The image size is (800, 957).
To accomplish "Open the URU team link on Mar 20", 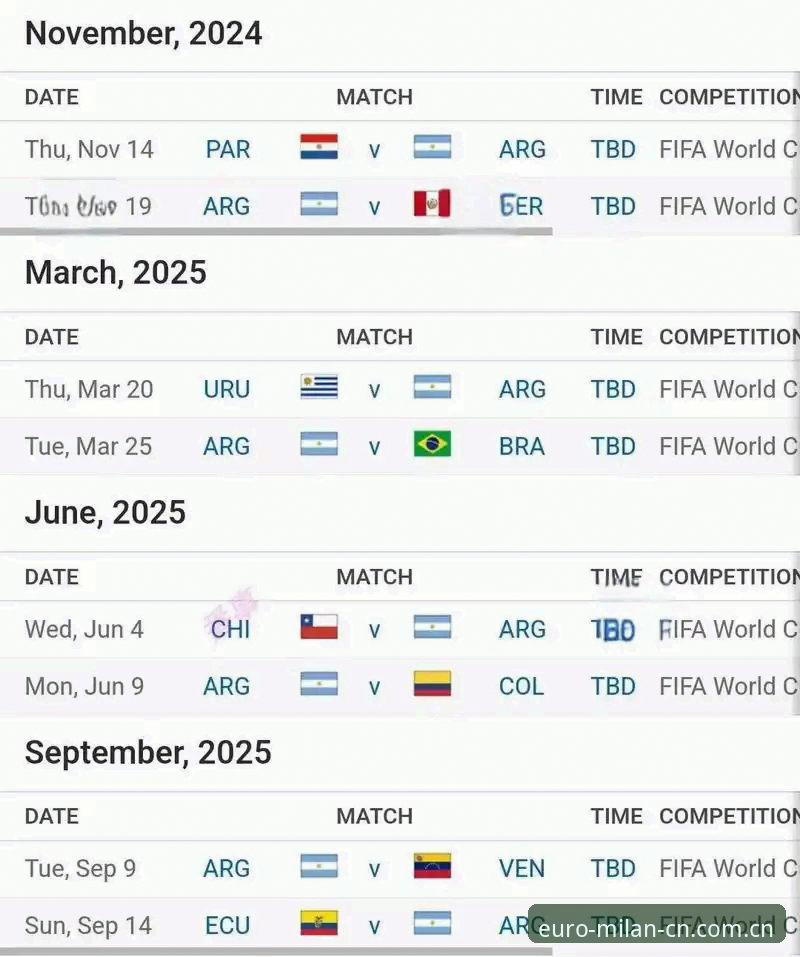I will coord(227,389).
